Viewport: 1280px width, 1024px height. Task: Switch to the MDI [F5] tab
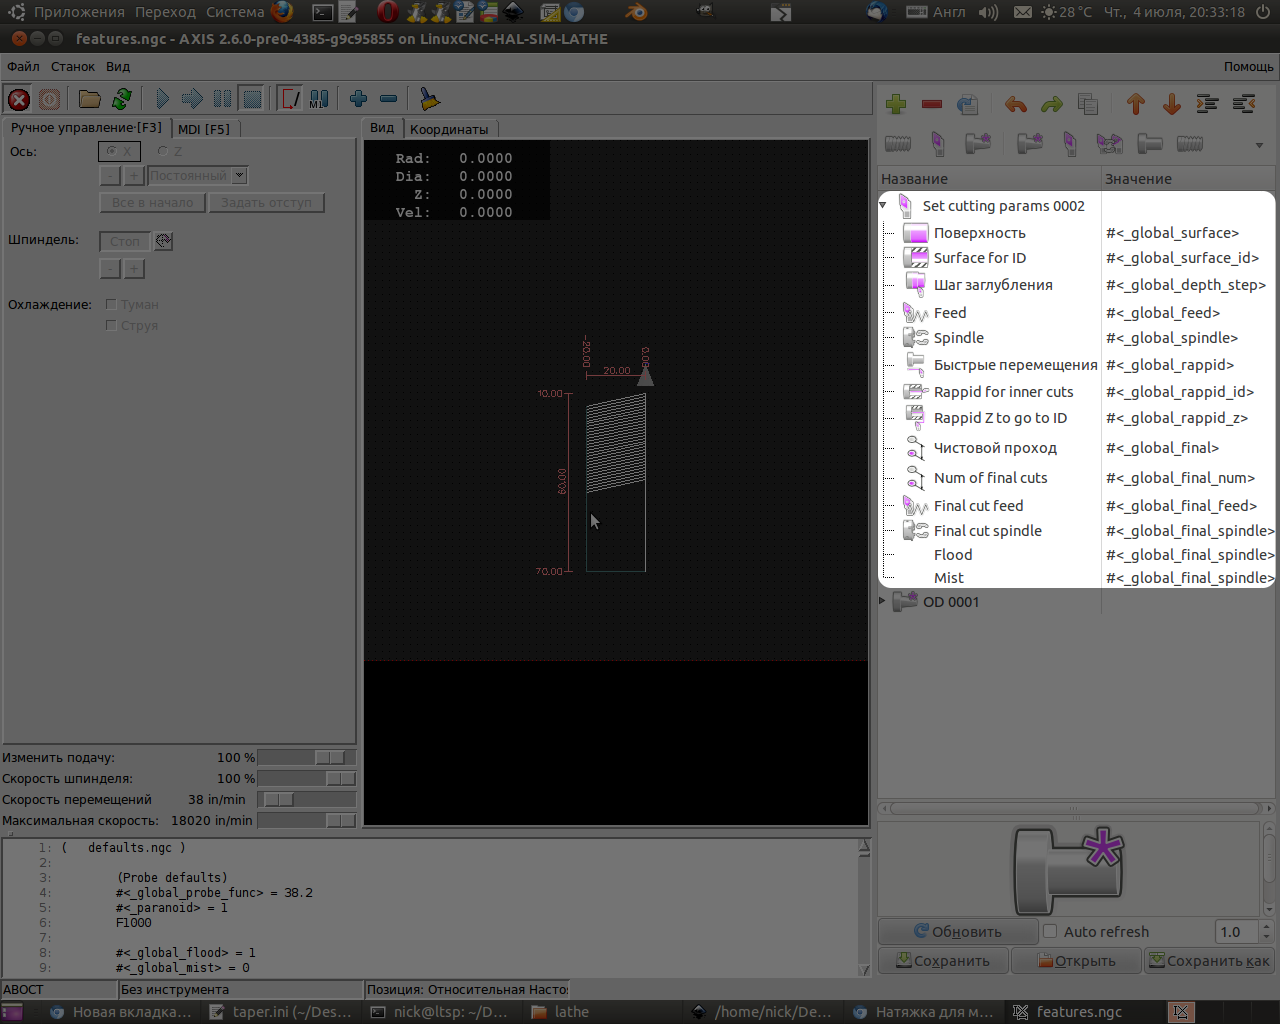click(204, 129)
